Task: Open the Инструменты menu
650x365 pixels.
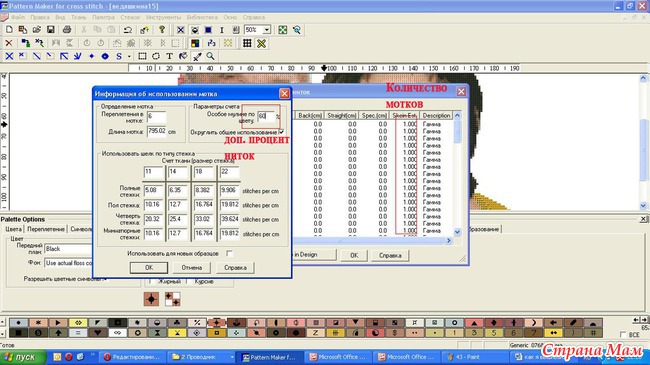Action: (163, 17)
